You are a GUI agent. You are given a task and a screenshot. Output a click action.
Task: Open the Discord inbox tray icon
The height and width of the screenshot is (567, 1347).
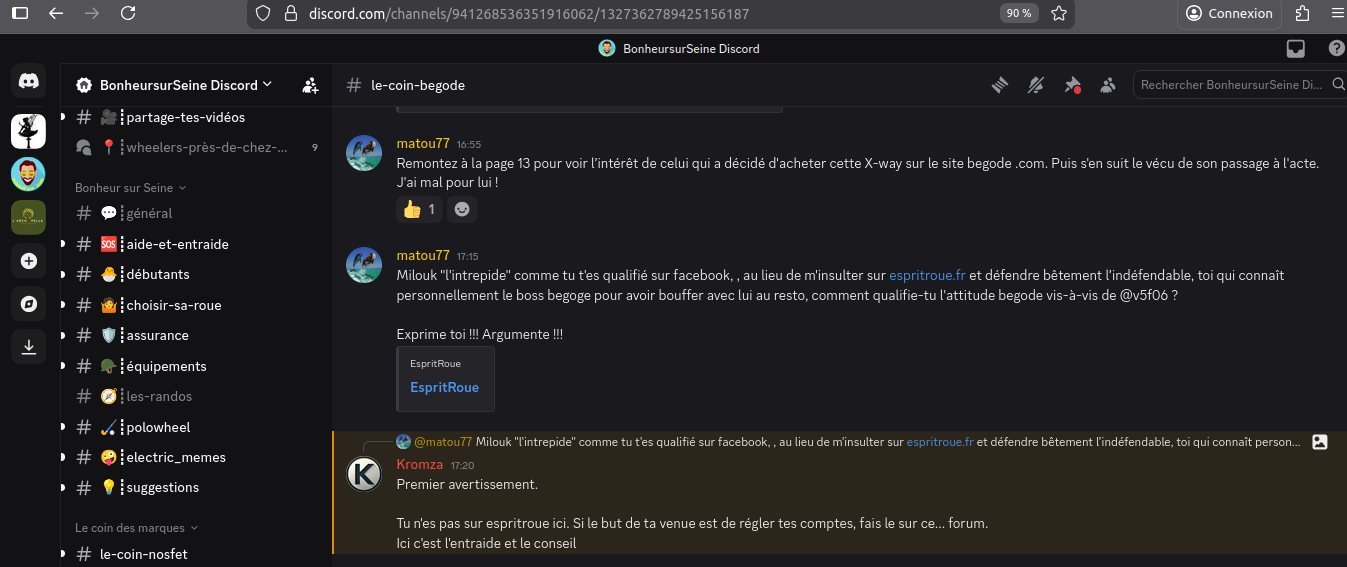[x=1295, y=48]
